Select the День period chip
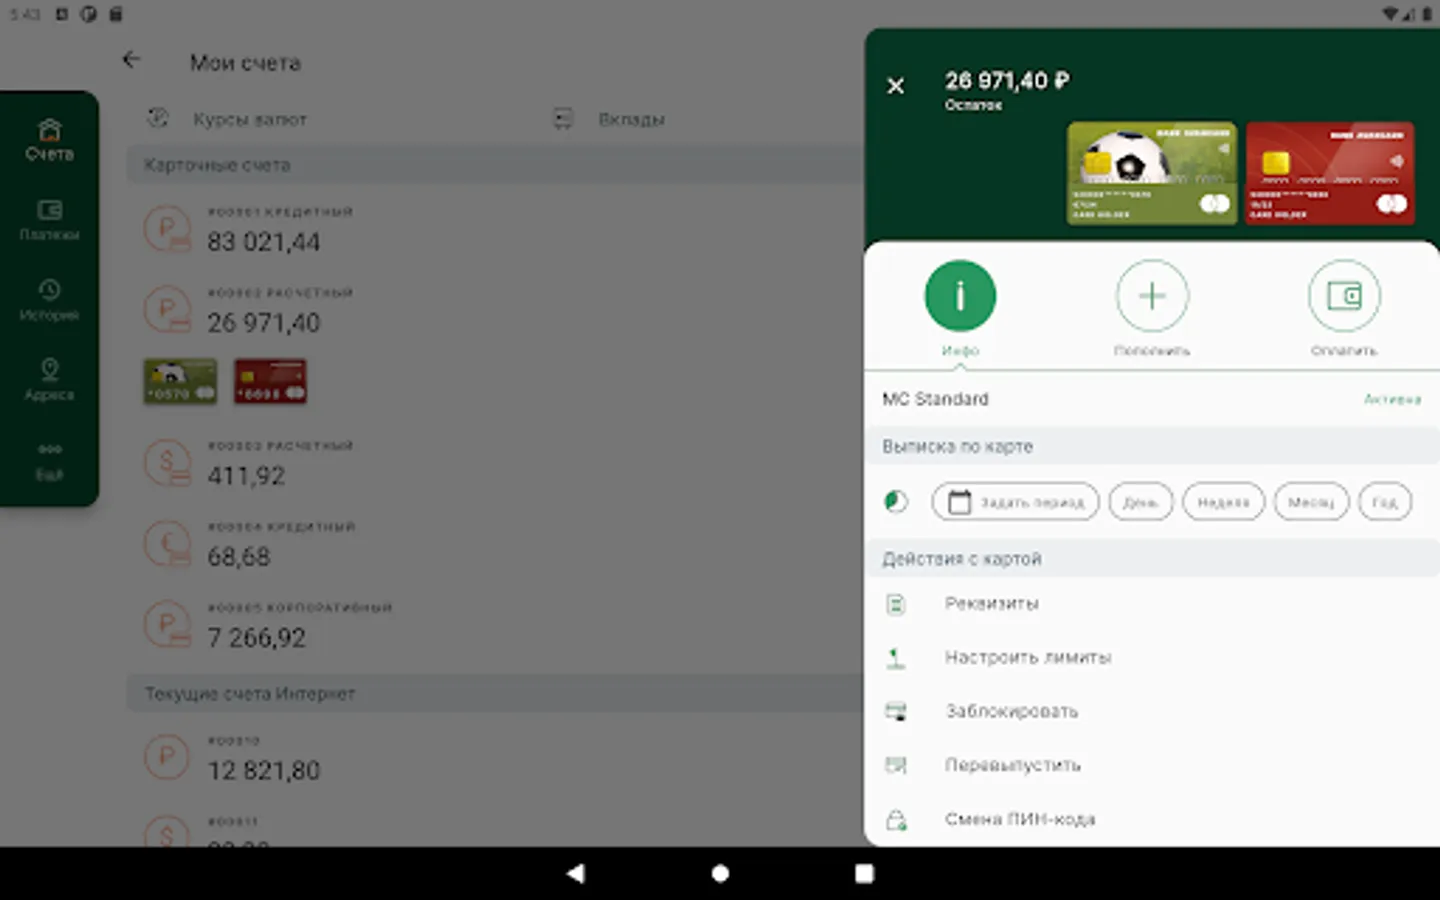Image resolution: width=1440 pixels, height=900 pixels. click(x=1140, y=501)
